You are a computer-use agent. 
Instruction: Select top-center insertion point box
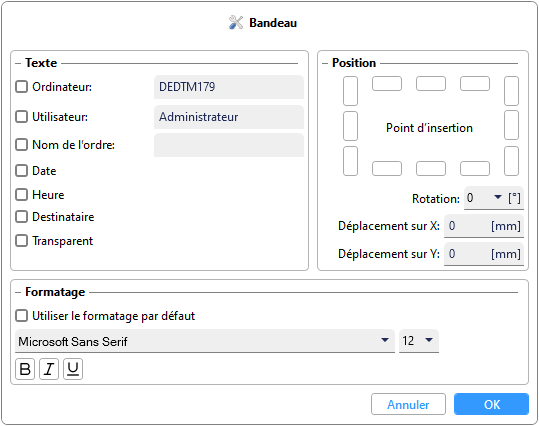point(431,84)
